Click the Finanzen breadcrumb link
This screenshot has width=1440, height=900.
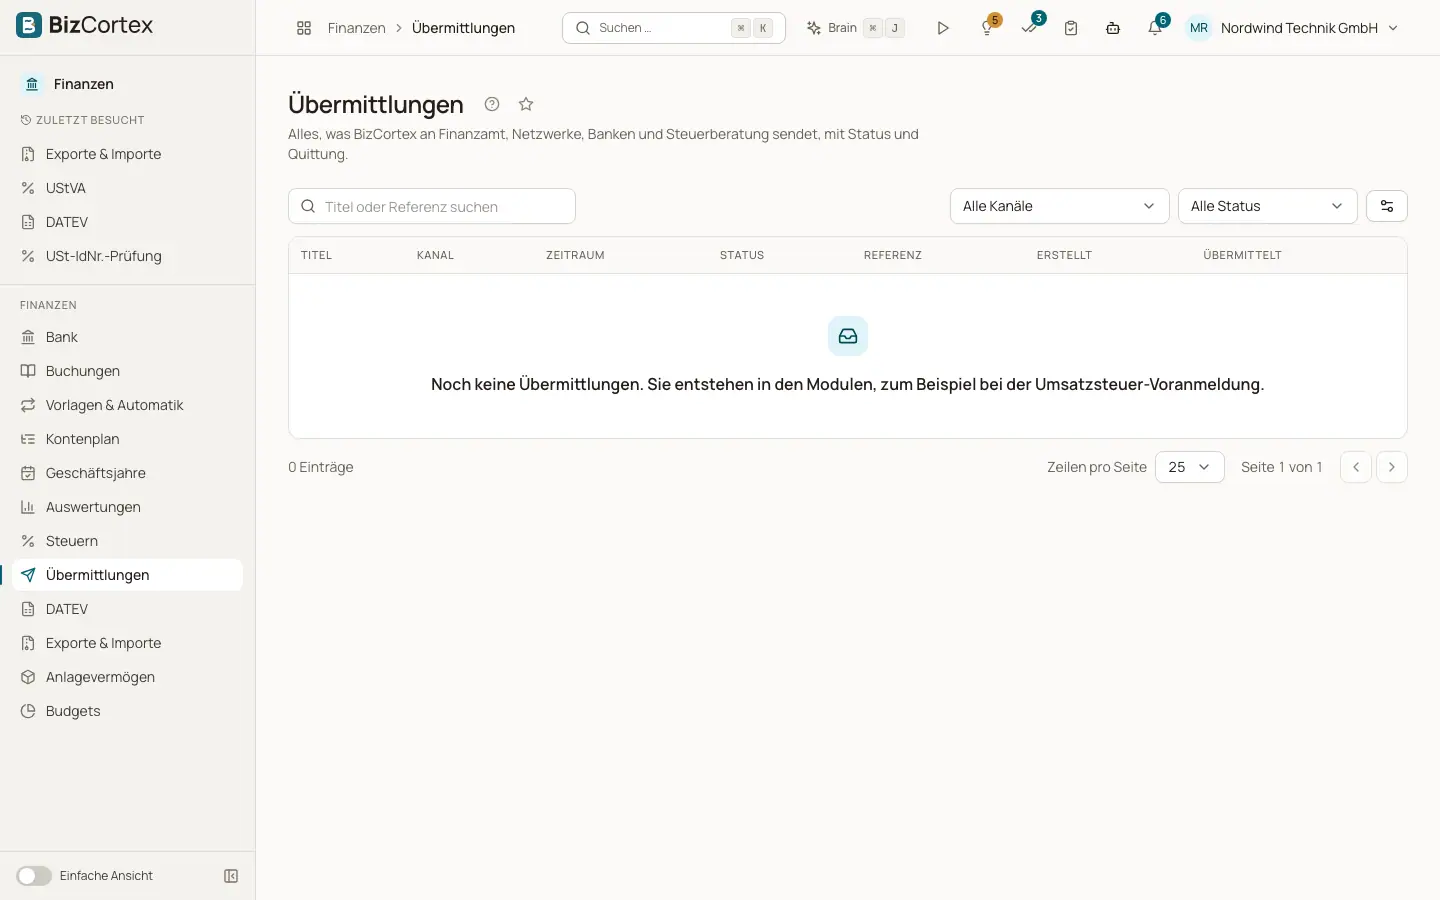(356, 28)
